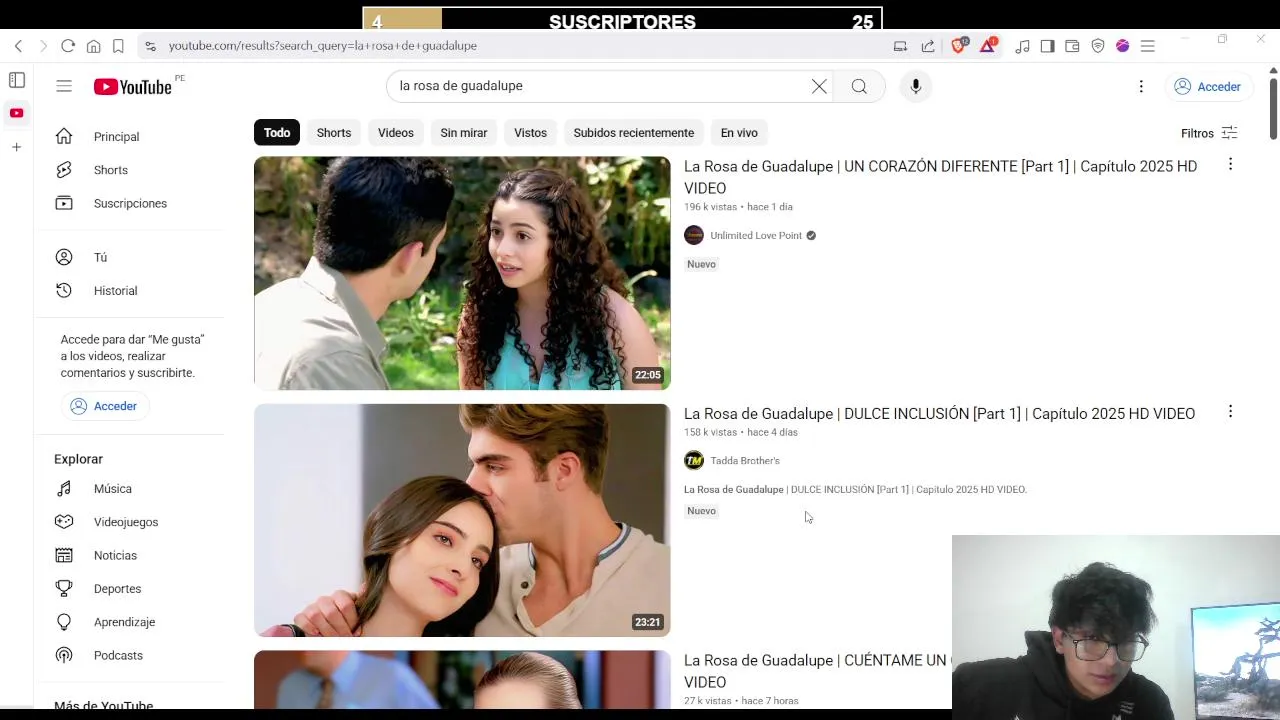Bookmark this page icon
The height and width of the screenshot is (720, 1280).
(118, 46)
